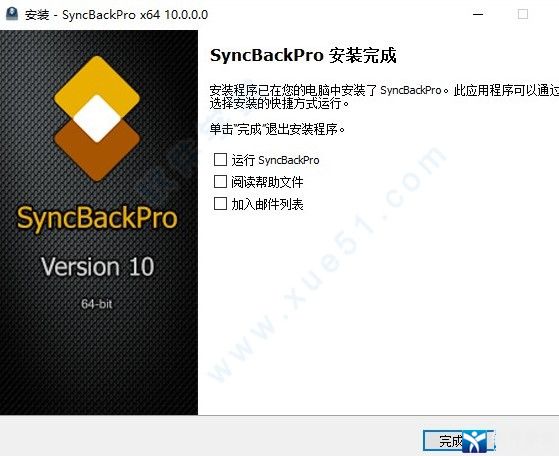Click the SyncBackPro diamond logo
Viewport: 559px width, 456px height.
tap(97, 119)
